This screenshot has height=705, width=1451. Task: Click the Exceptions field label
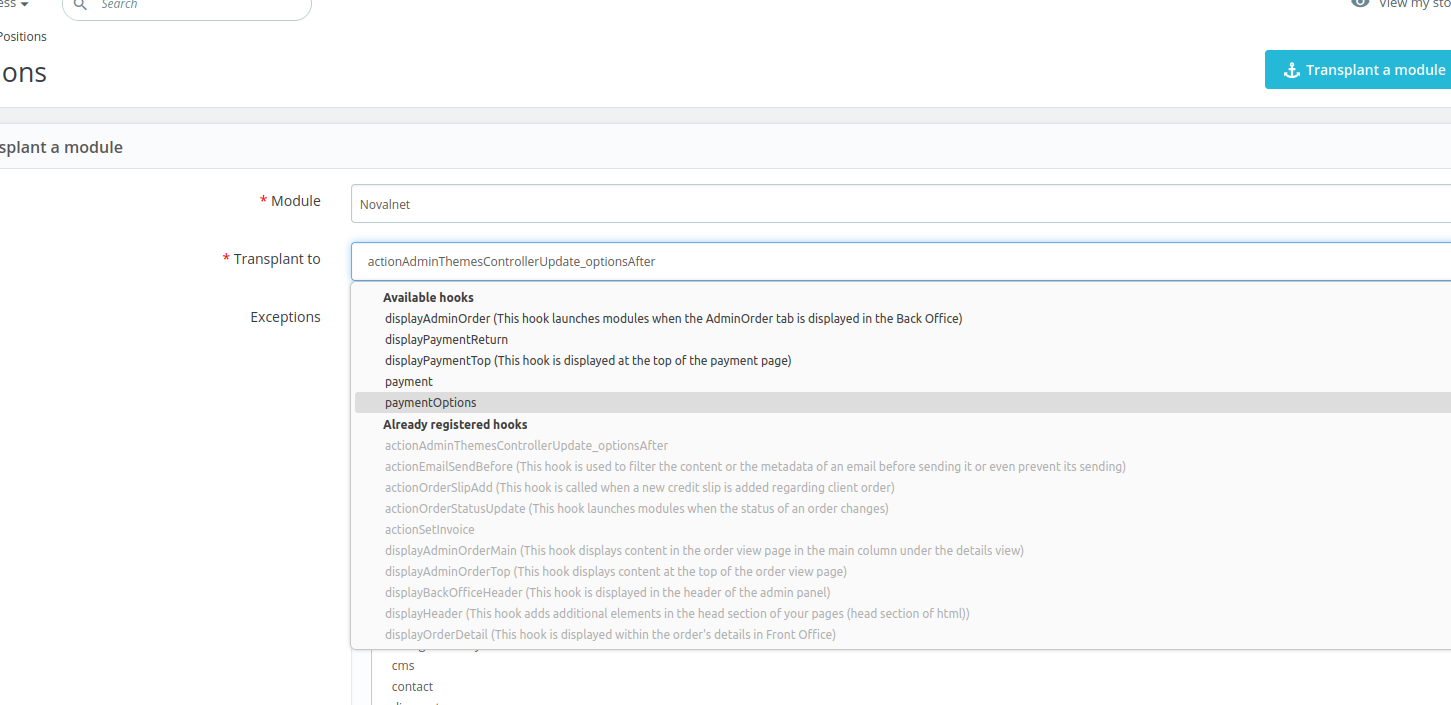pos(285,317)
